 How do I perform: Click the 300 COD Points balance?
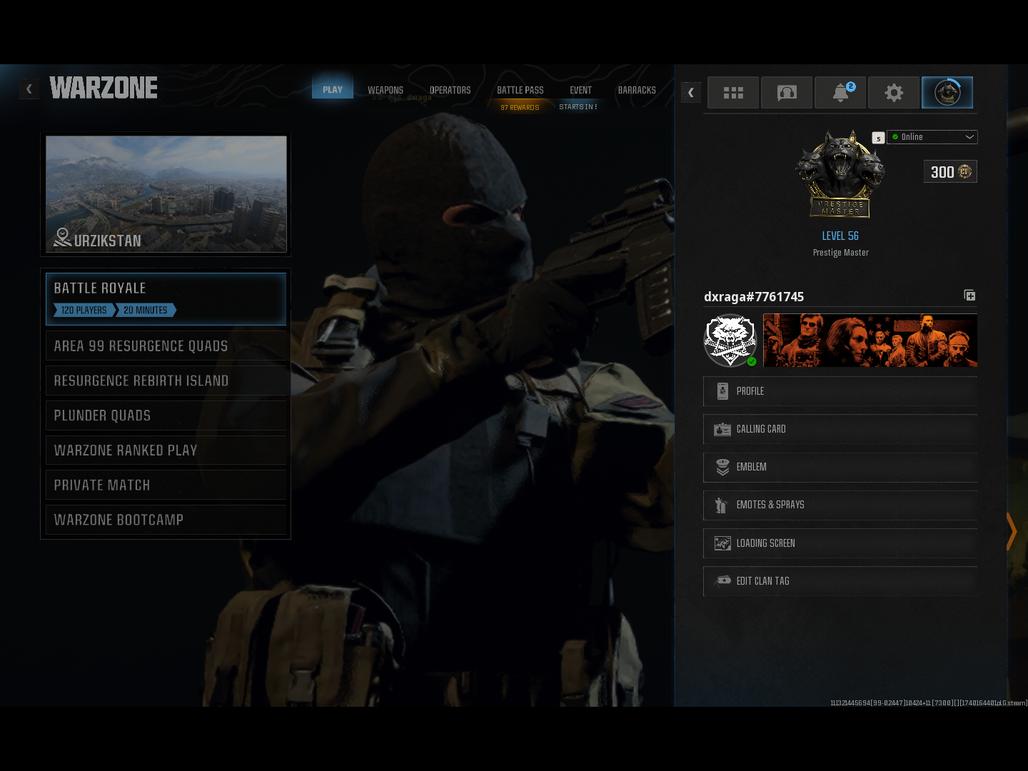tap(950, 172)
